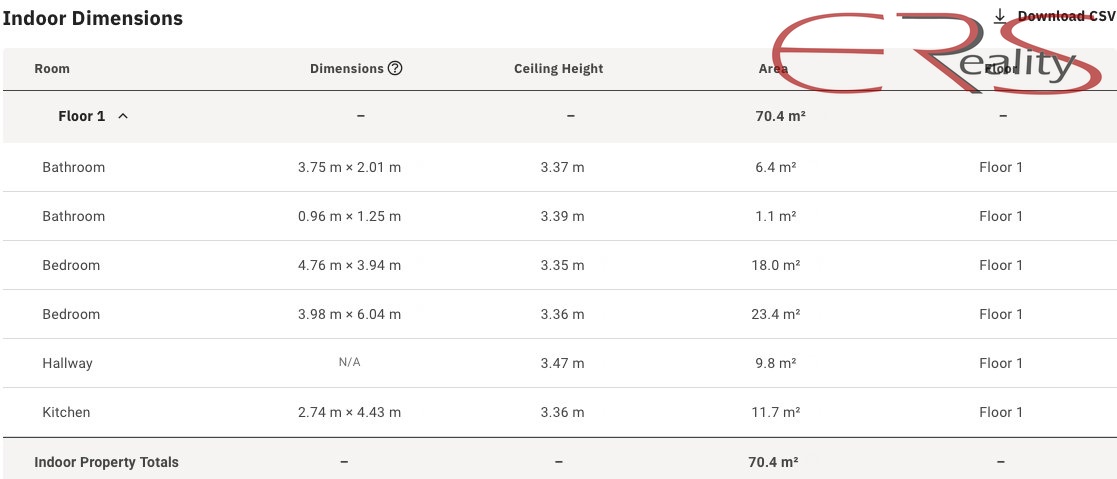Click the Area column header
Viewport: 1117px width, 479px height.
click(774, 68)
